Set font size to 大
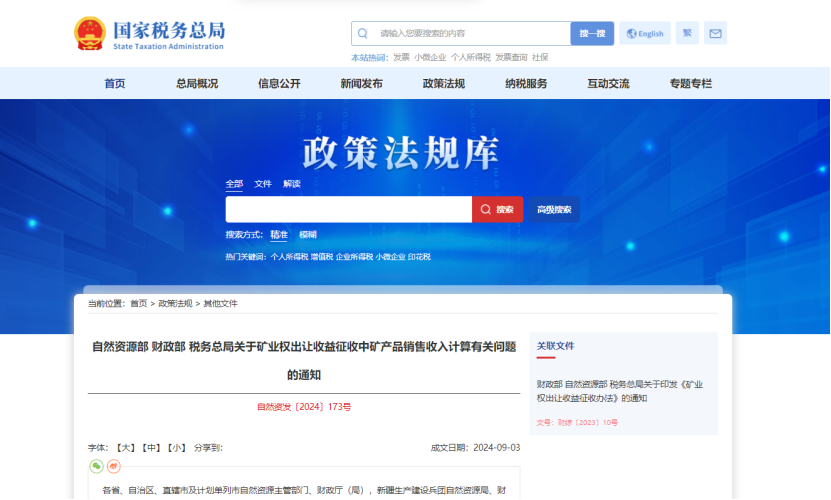 point(125,448)
